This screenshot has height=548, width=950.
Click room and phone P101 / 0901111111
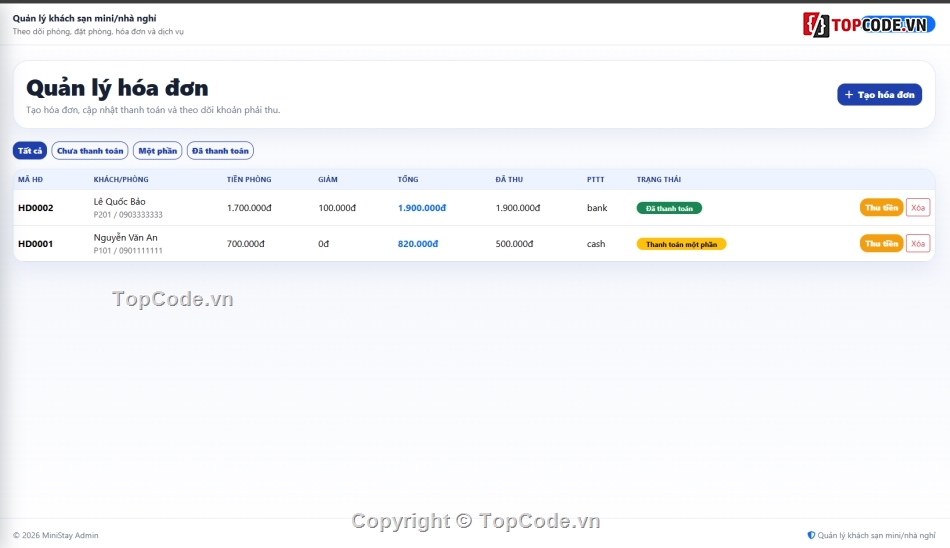128,250
